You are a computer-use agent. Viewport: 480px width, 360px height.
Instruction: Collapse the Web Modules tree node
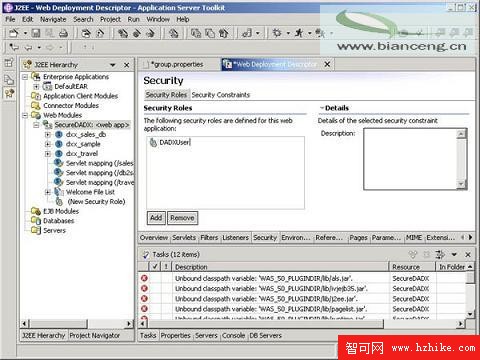[25, 115]
